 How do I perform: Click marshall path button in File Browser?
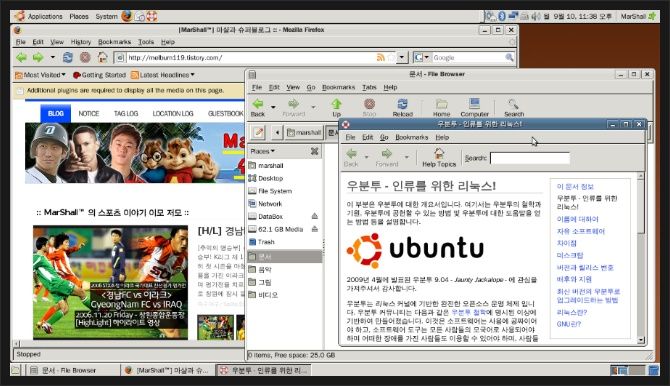[x=304, y=133]
